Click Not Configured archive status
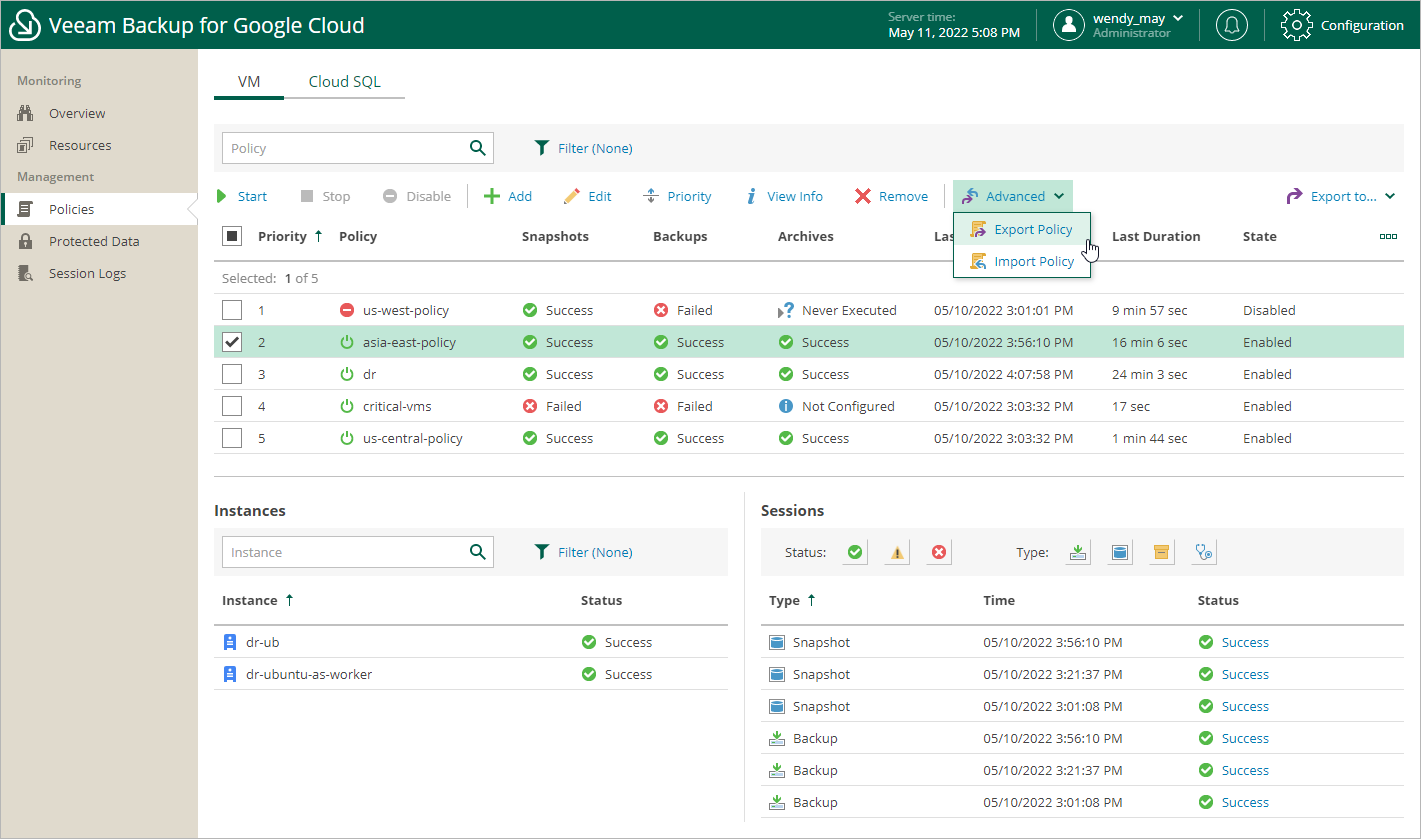This screenshot has height=839, width=1421. pos(836,406)
